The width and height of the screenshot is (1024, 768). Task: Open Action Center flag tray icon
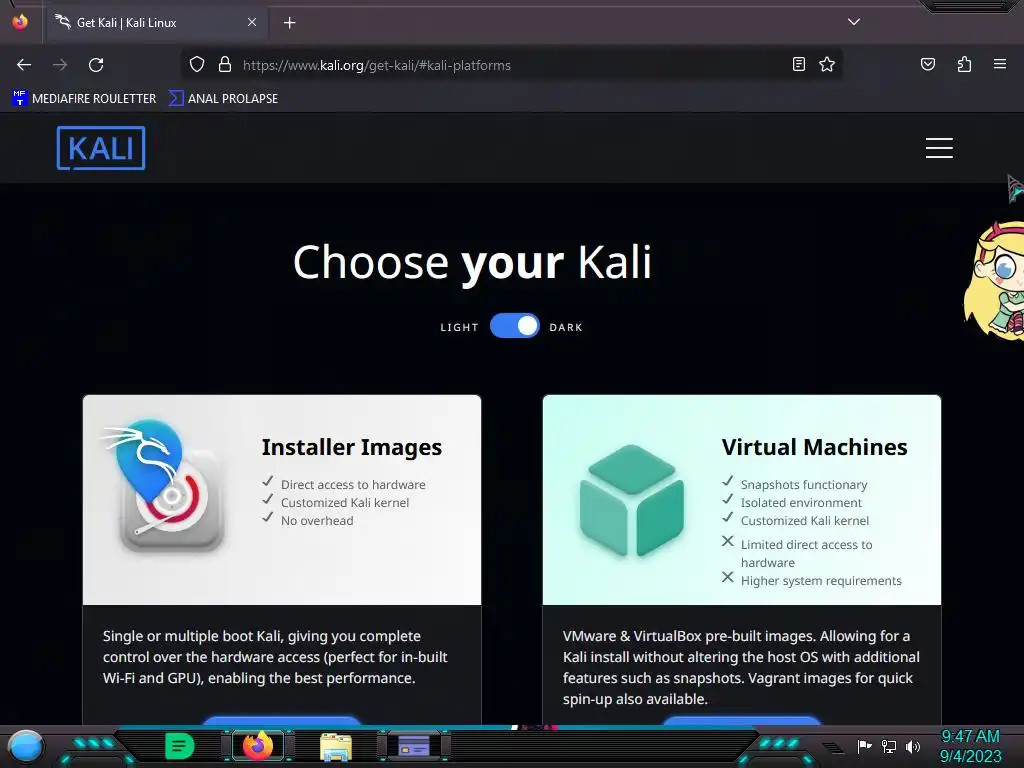click(865, 746)
